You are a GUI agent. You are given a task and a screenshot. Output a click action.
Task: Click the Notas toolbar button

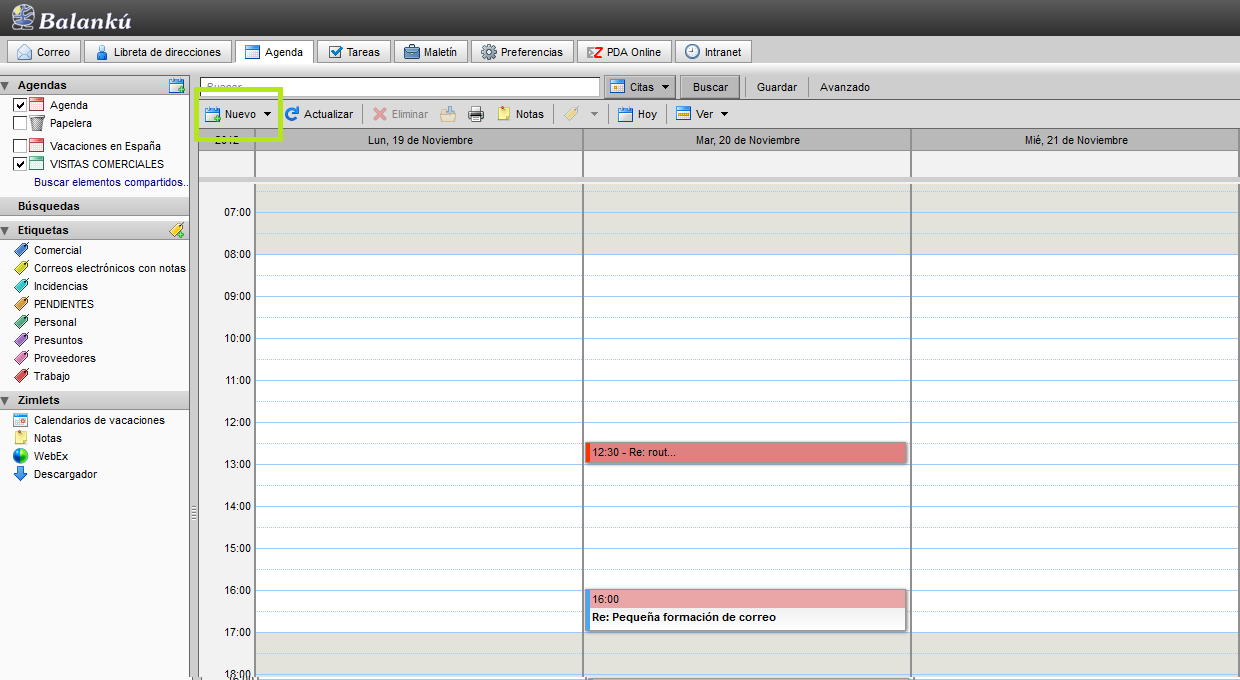520,114
